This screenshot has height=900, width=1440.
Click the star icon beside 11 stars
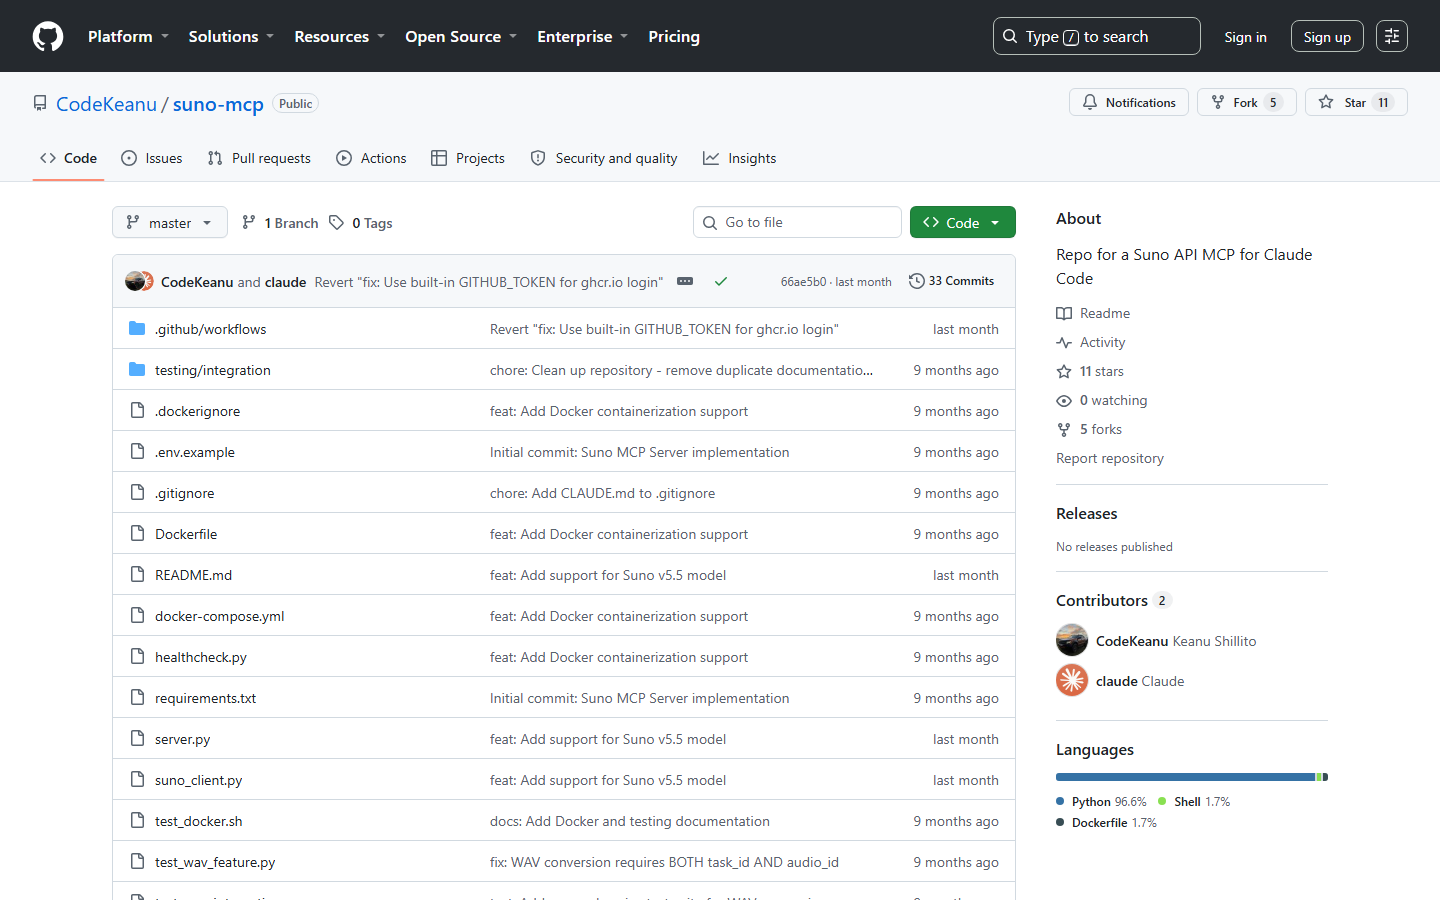tap(1064, 371)
